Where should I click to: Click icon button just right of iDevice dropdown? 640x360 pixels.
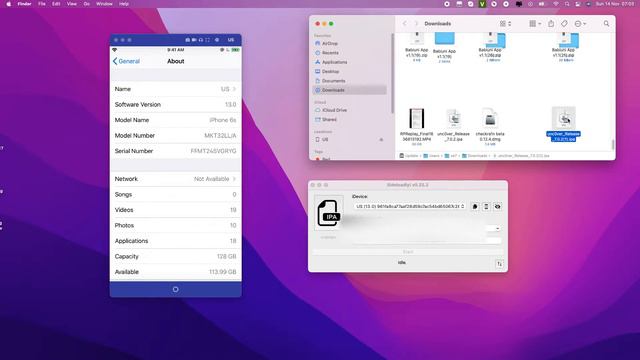click(x=475, y=207)
